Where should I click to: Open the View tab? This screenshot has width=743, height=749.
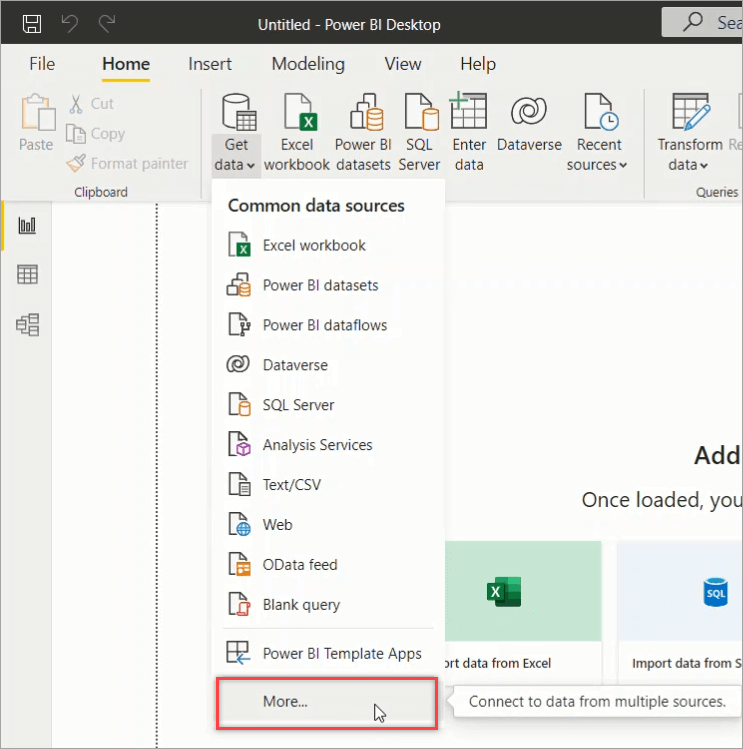coord(403,64)
